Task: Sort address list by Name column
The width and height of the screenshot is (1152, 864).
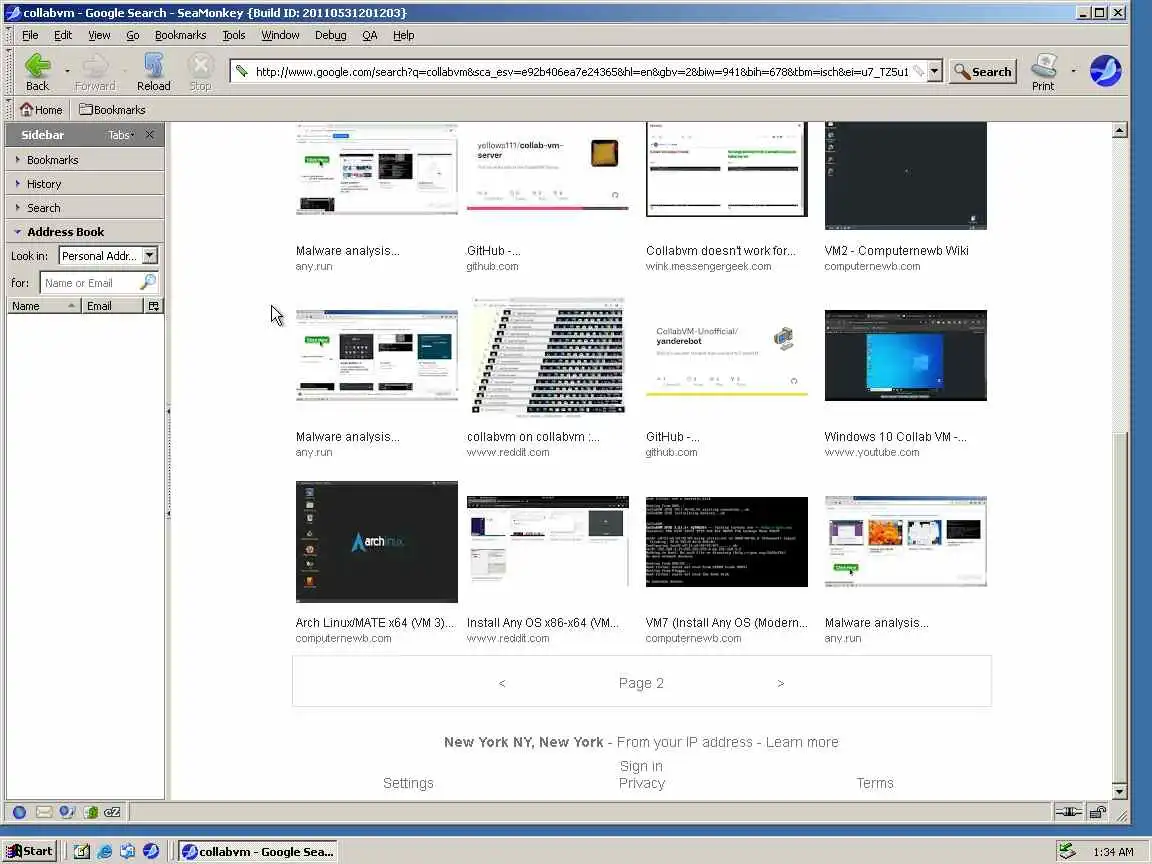Action: coord(43,306)
